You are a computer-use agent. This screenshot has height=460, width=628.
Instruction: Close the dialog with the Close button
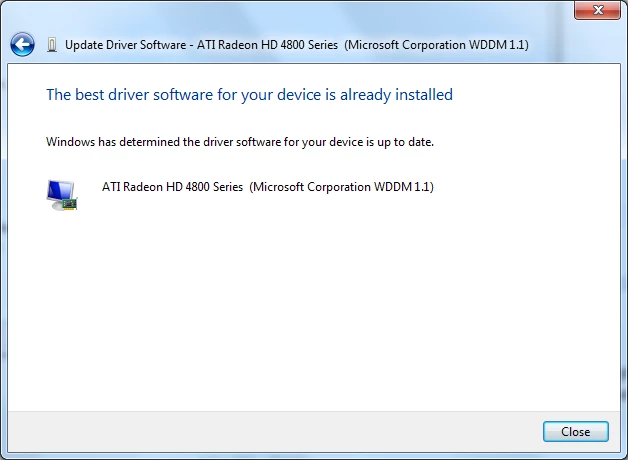(x=576, y=432)
